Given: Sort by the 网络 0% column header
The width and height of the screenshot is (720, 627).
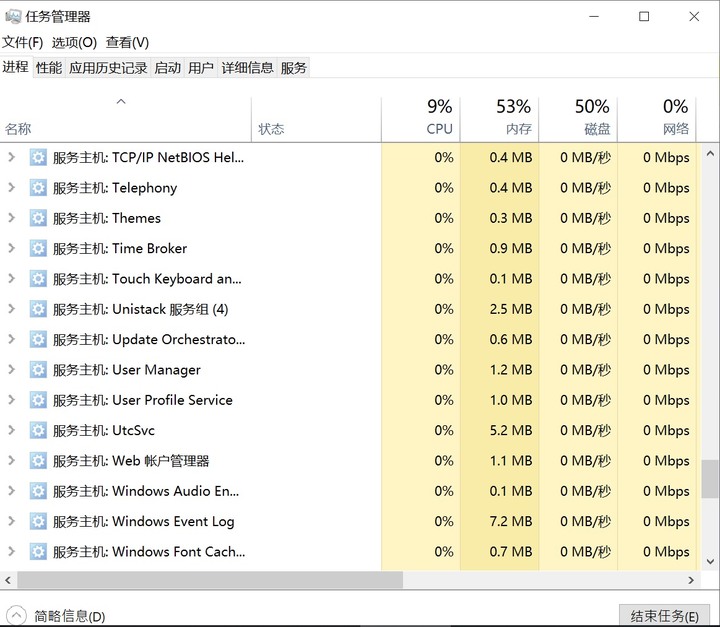Looking at the screenshot, I should [x=657, y=119].
